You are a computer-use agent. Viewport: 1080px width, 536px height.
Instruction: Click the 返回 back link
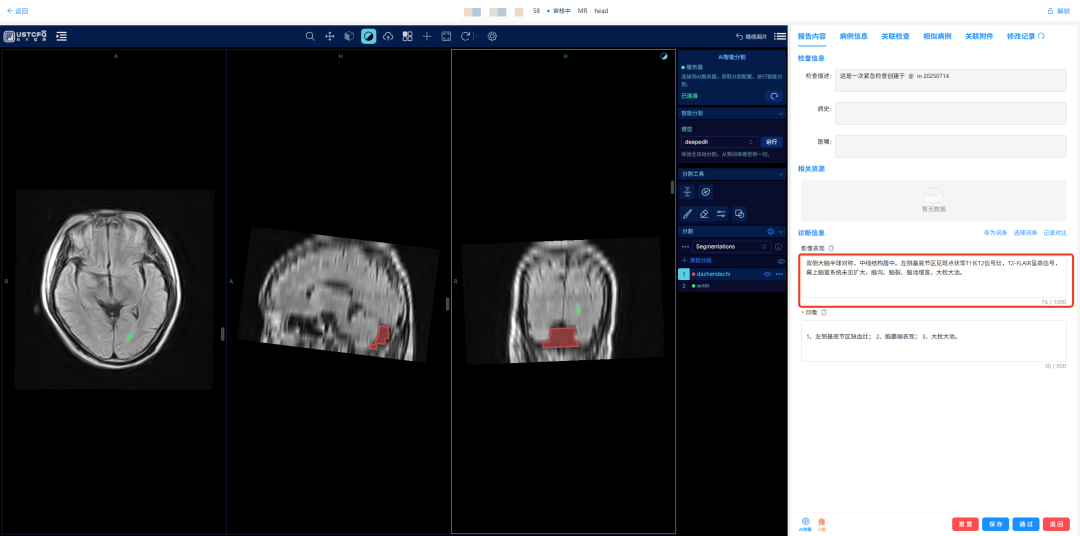17,11
